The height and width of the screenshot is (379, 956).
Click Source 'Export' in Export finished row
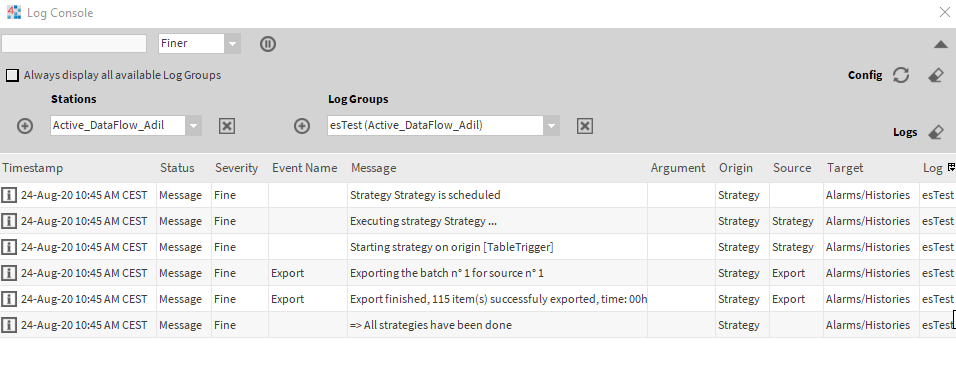pos(788,299)
